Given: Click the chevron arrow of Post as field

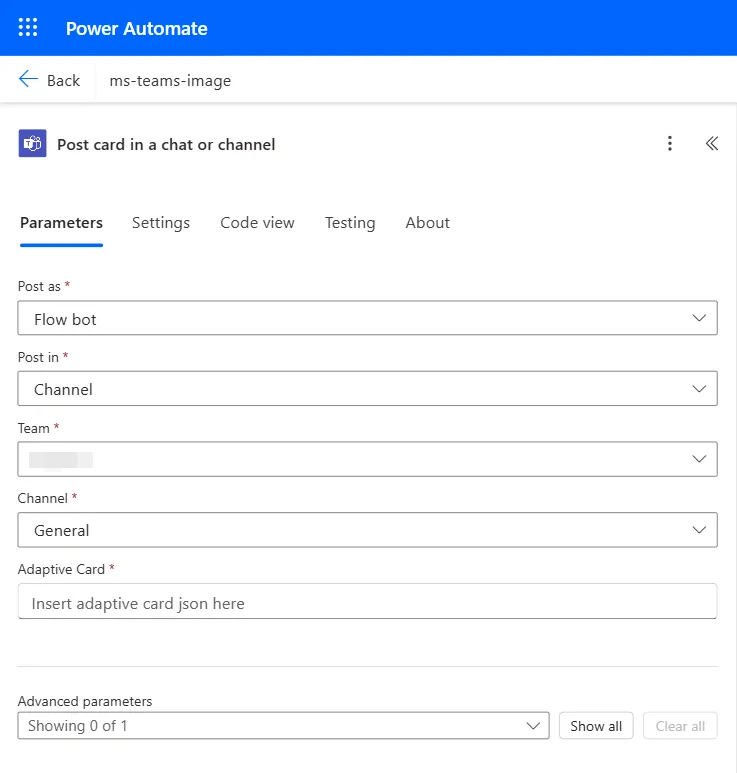Looking at the screenshot, I should tap(699, 318).
